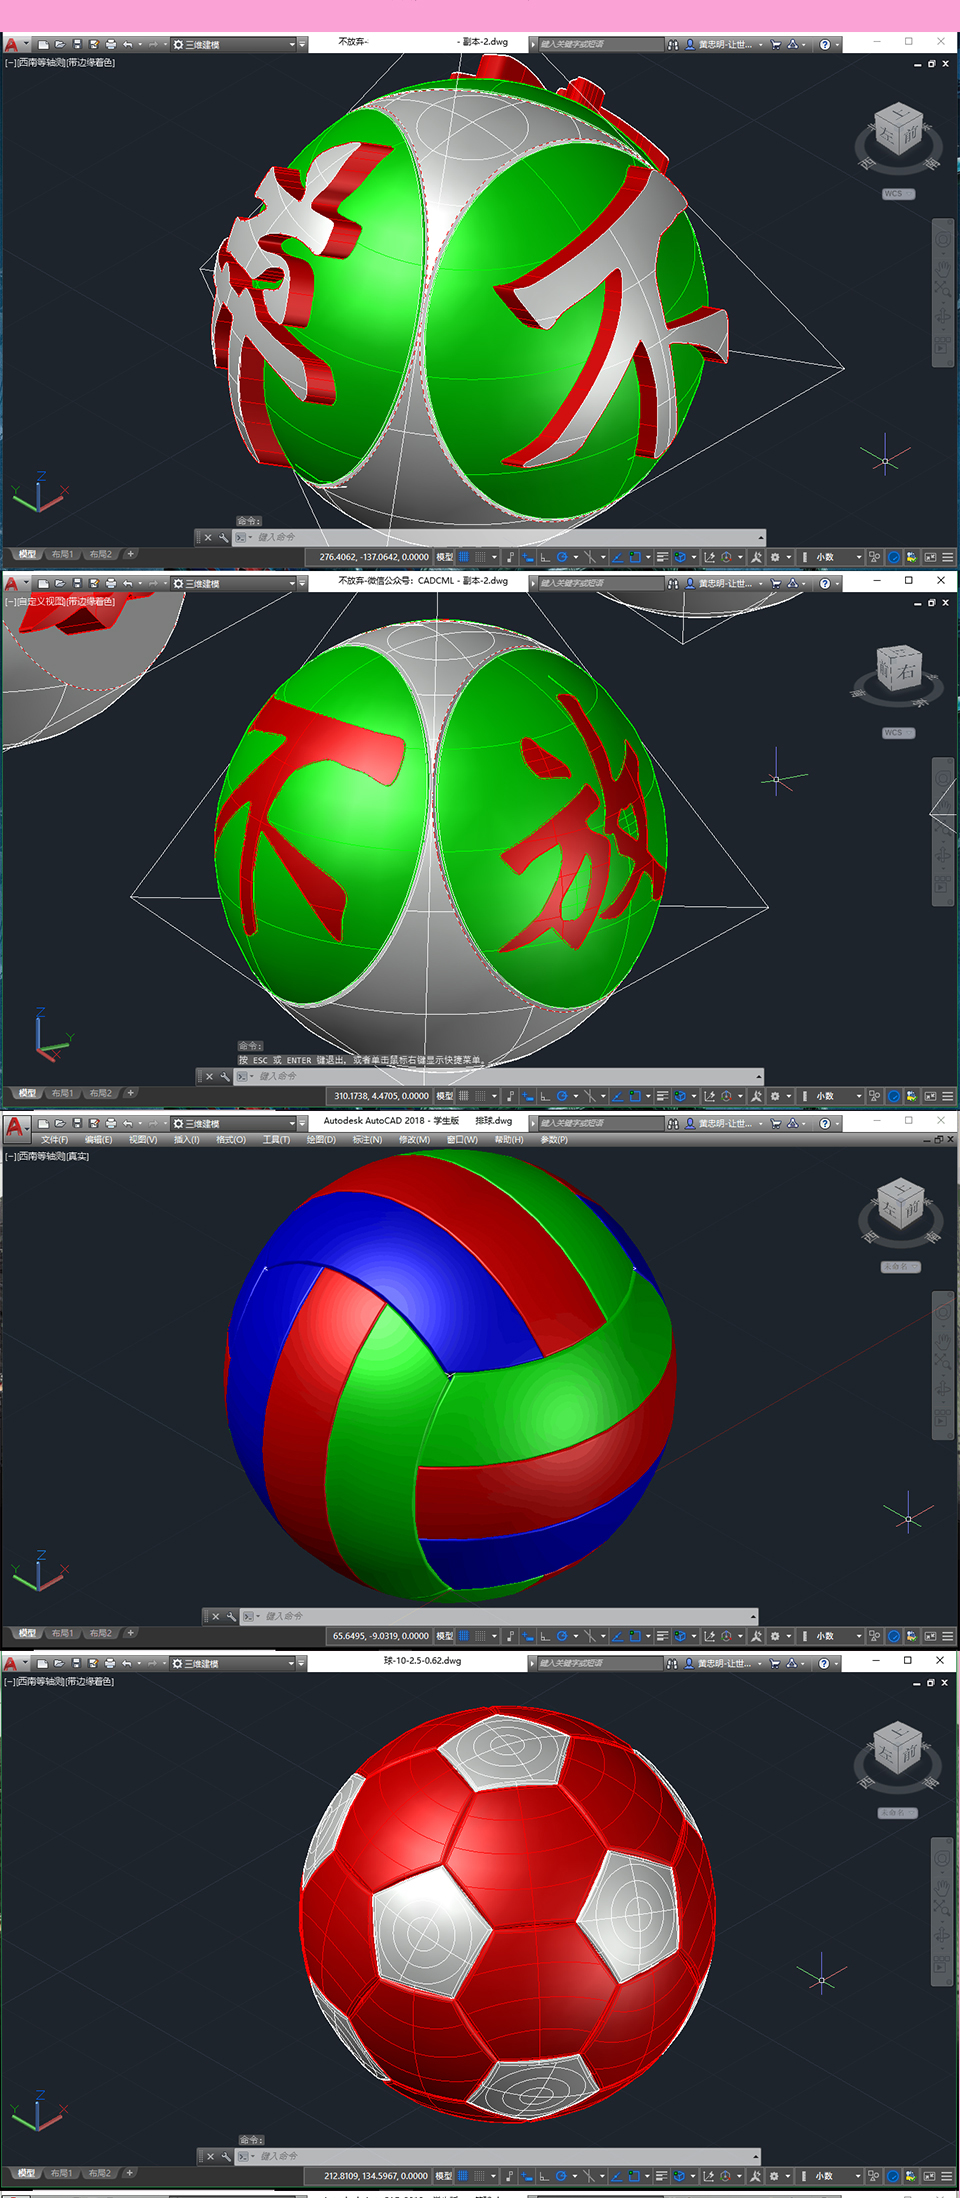Click 格式(O) menu in 排球.dwg window

click(231, 1140)
